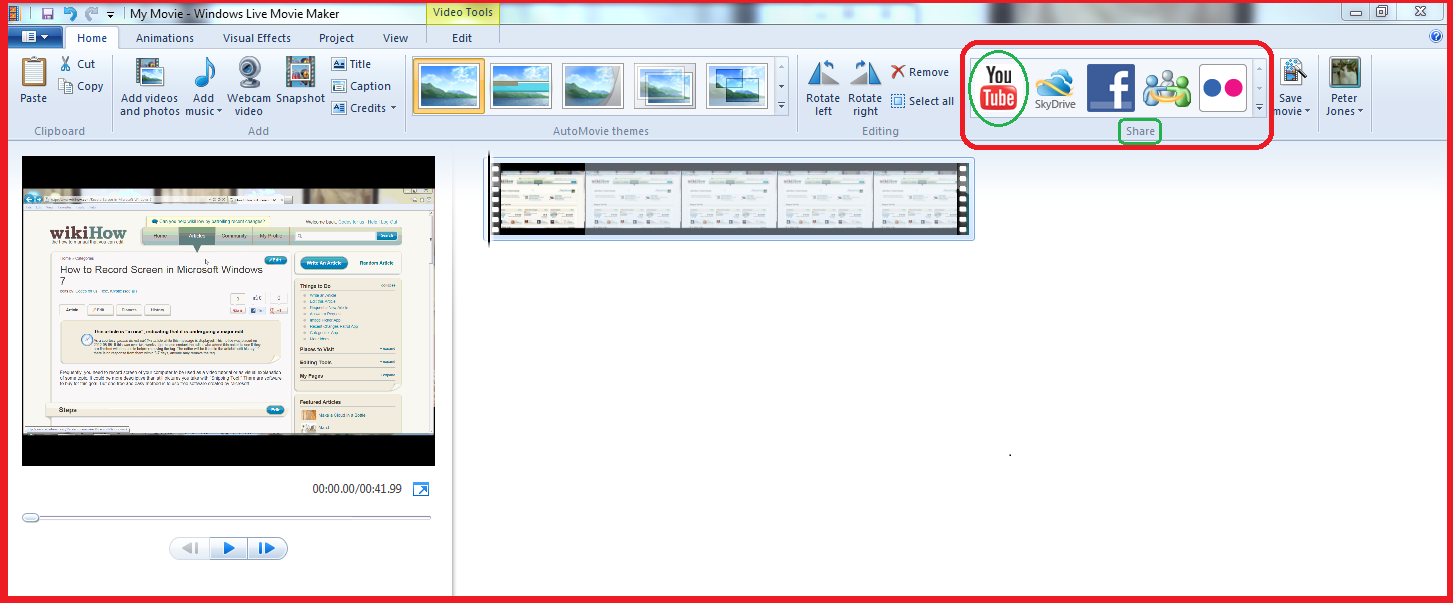Cut the selected item

pyautogui.click(x=78, y=64)
